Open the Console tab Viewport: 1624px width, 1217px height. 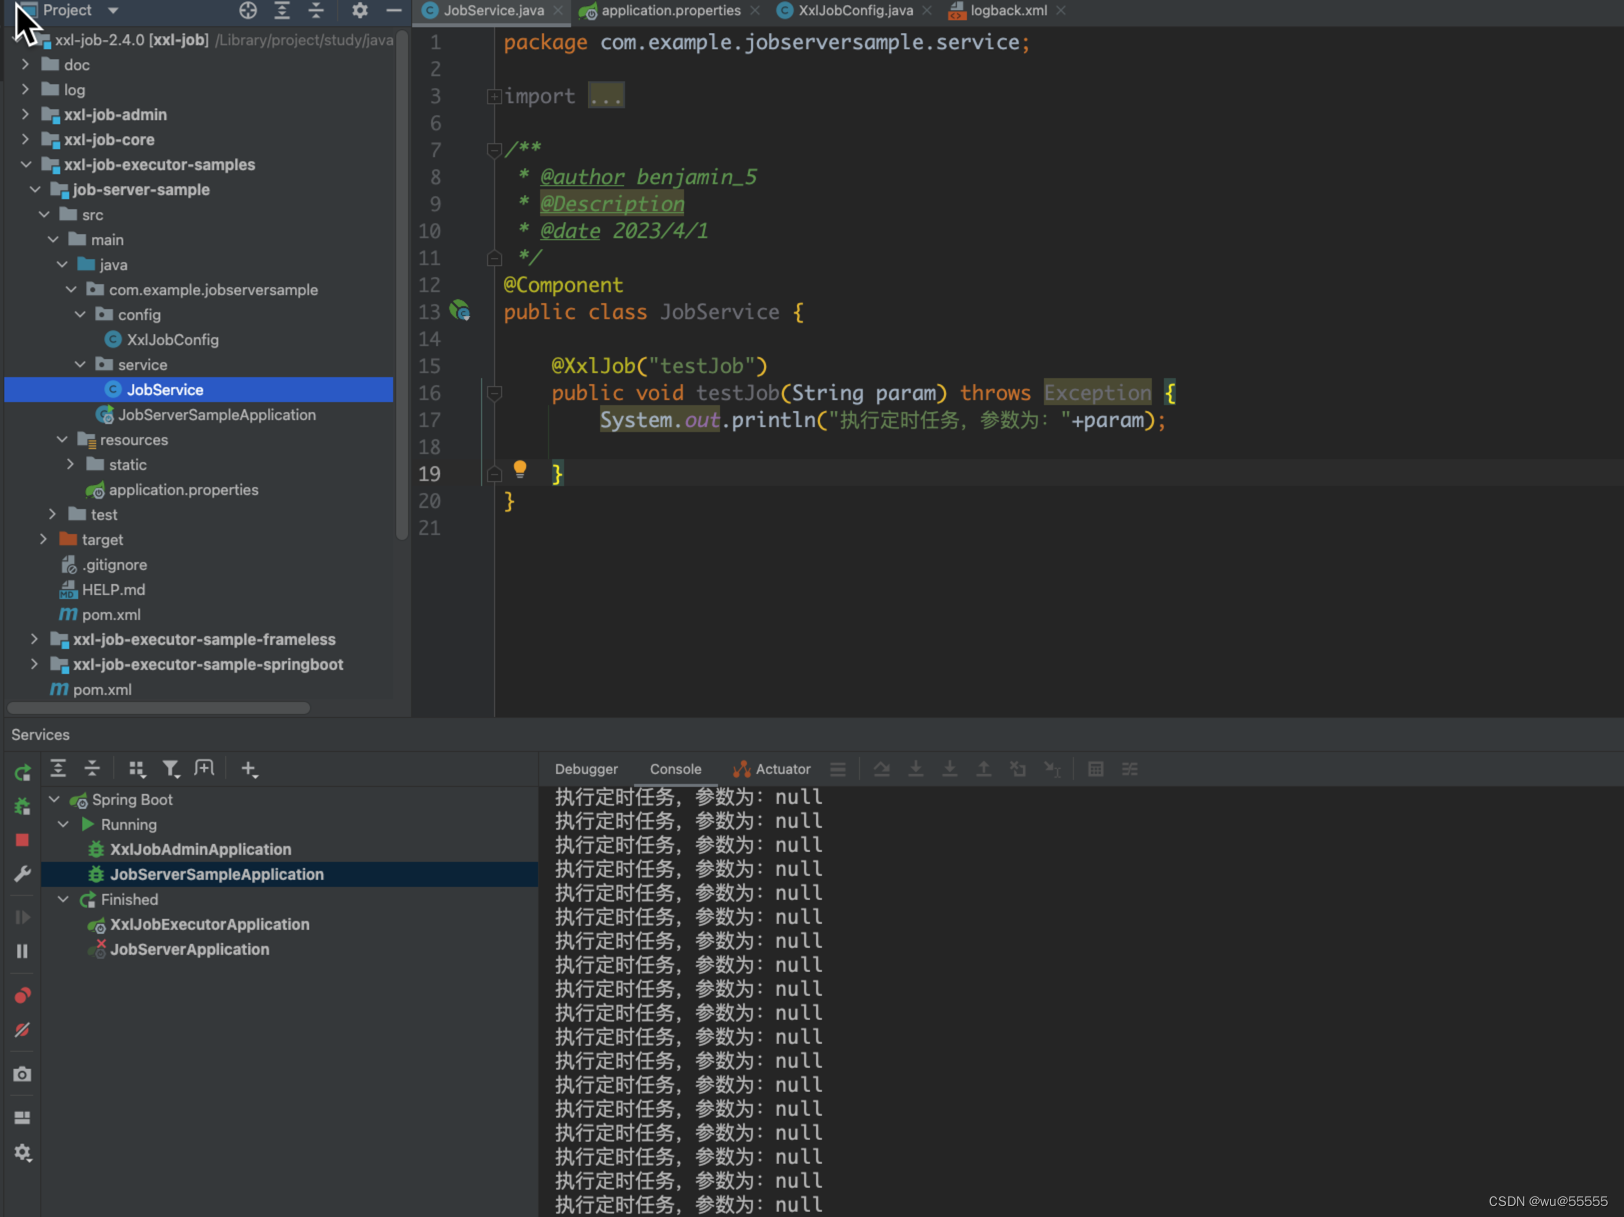click(x=675, y=769)
